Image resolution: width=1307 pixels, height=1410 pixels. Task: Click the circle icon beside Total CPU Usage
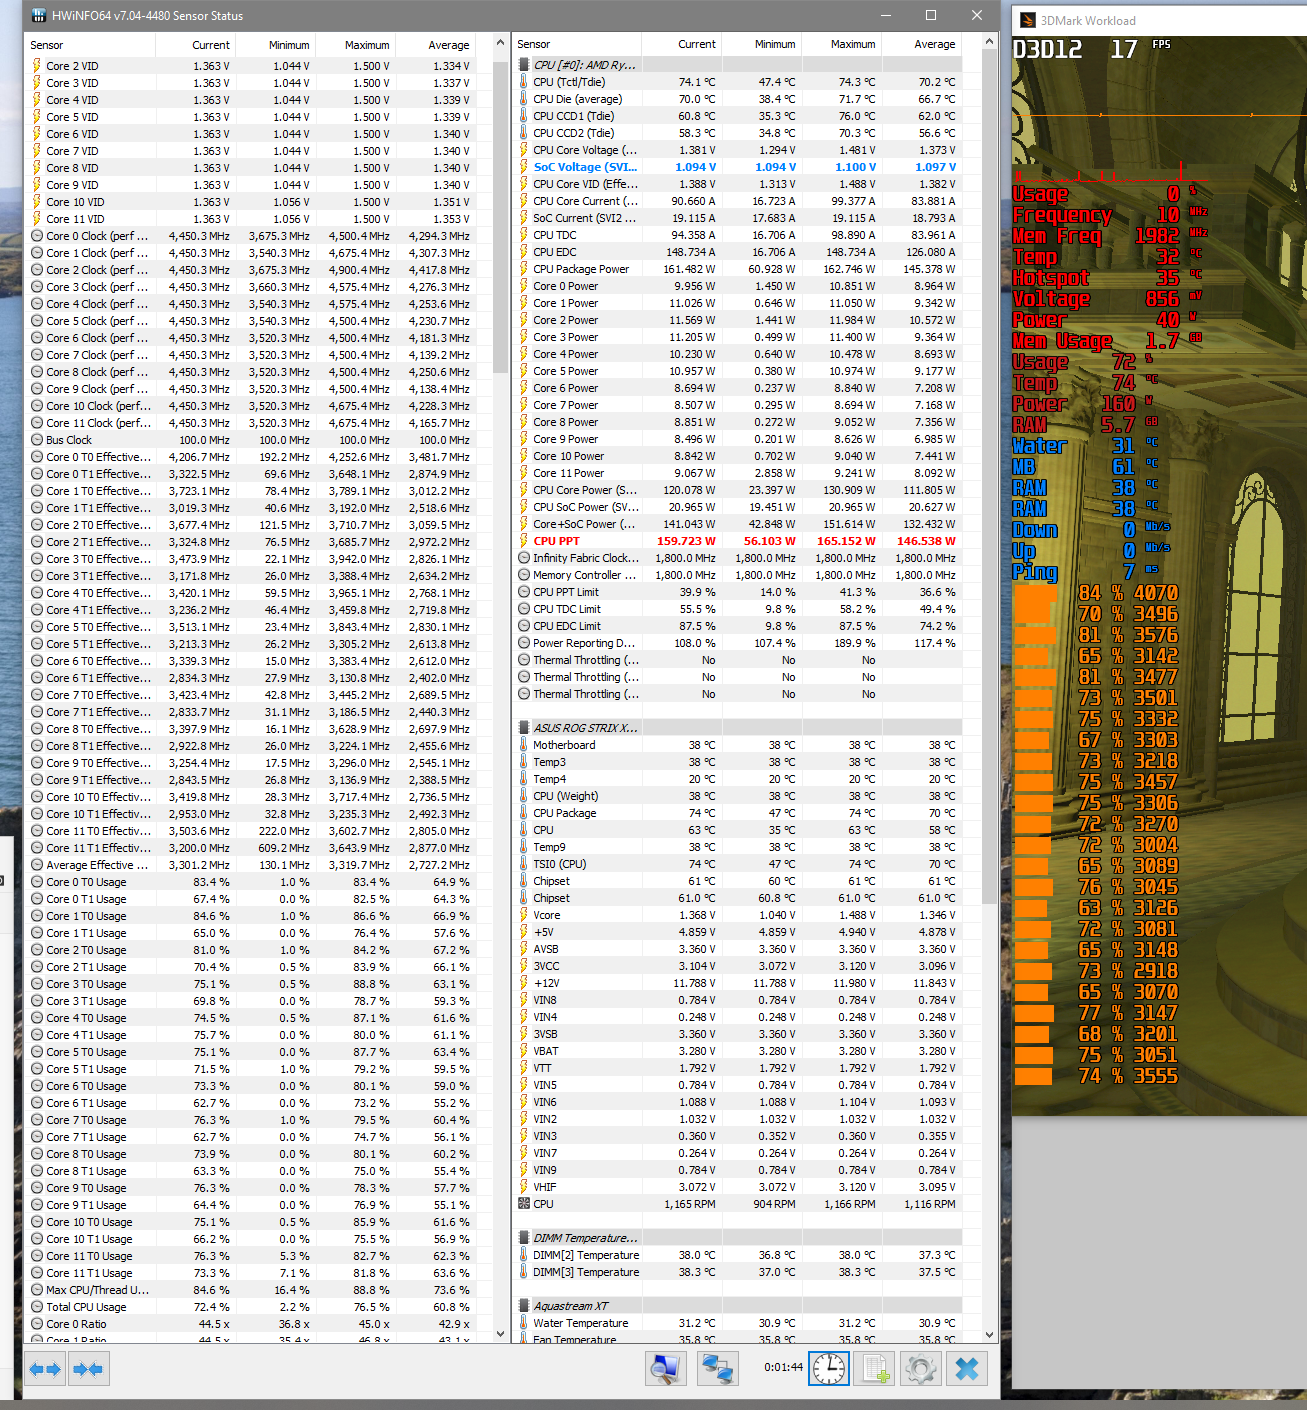37,1307
